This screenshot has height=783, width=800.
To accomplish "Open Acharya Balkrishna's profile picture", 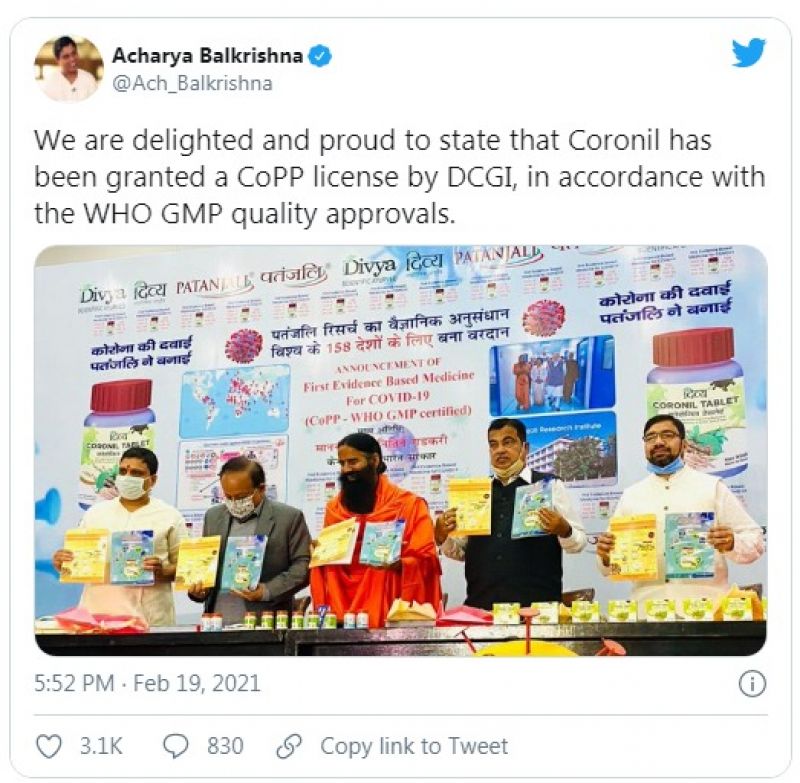I will point(69,68).
